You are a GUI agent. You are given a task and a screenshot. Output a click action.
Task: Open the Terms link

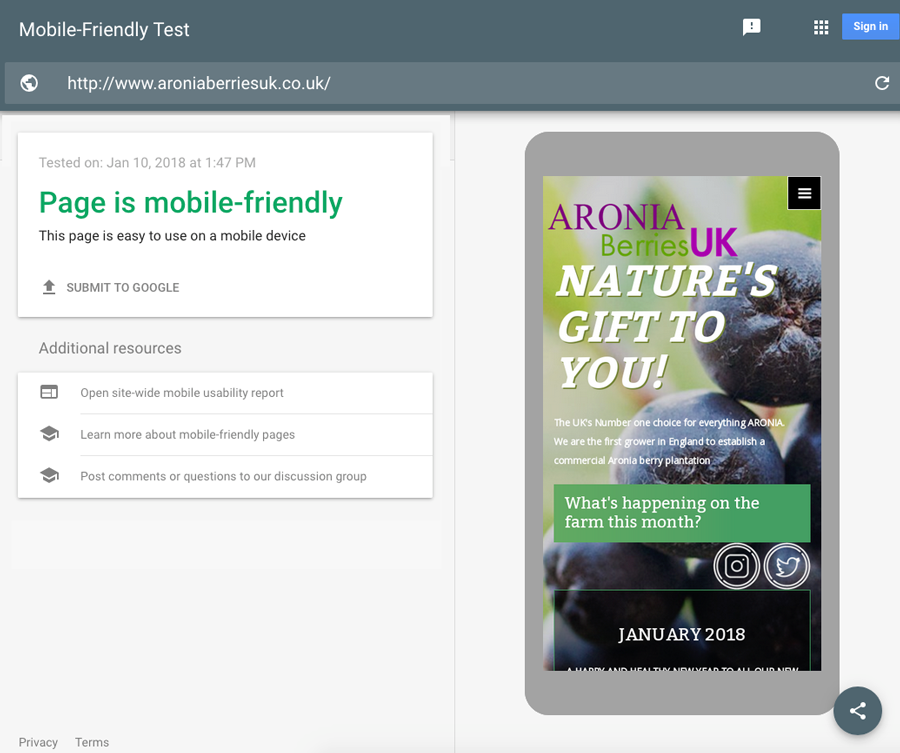coord(92,742)
